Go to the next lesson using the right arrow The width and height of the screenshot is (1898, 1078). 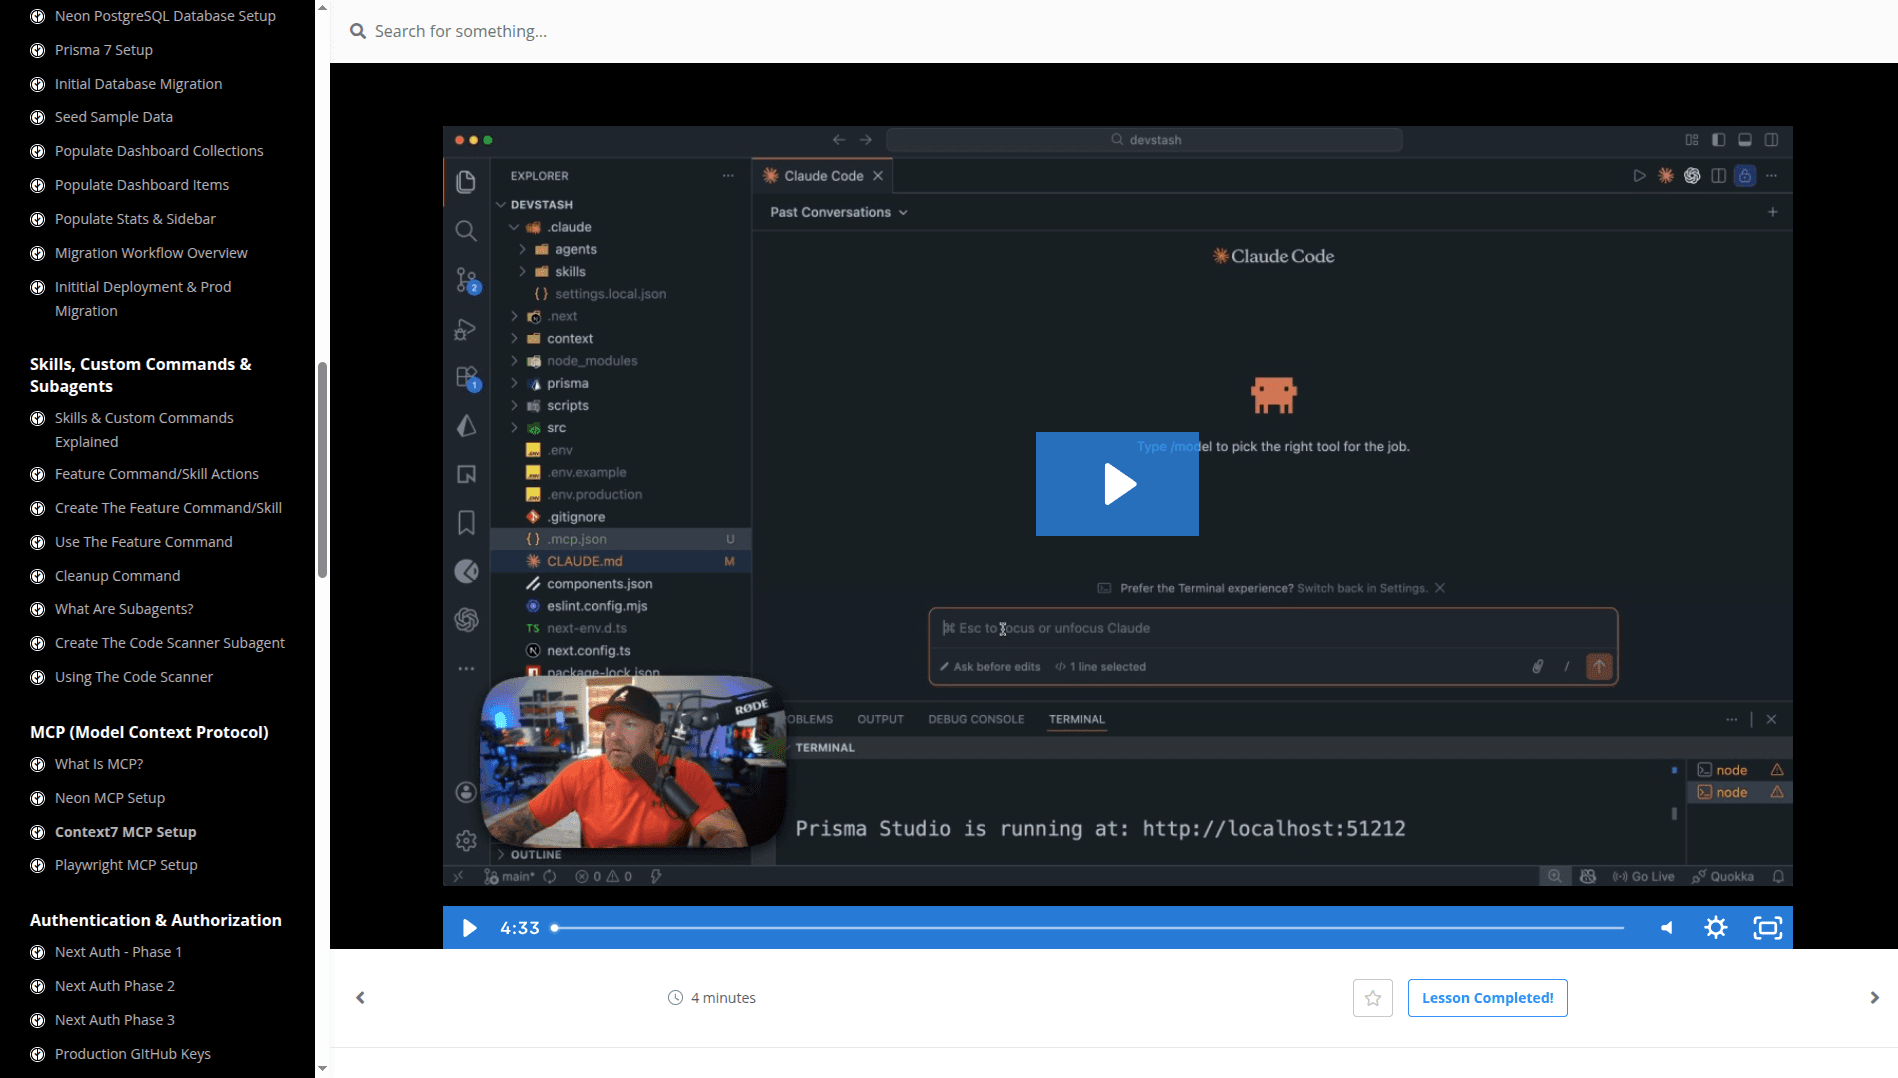coord(1874,998)
